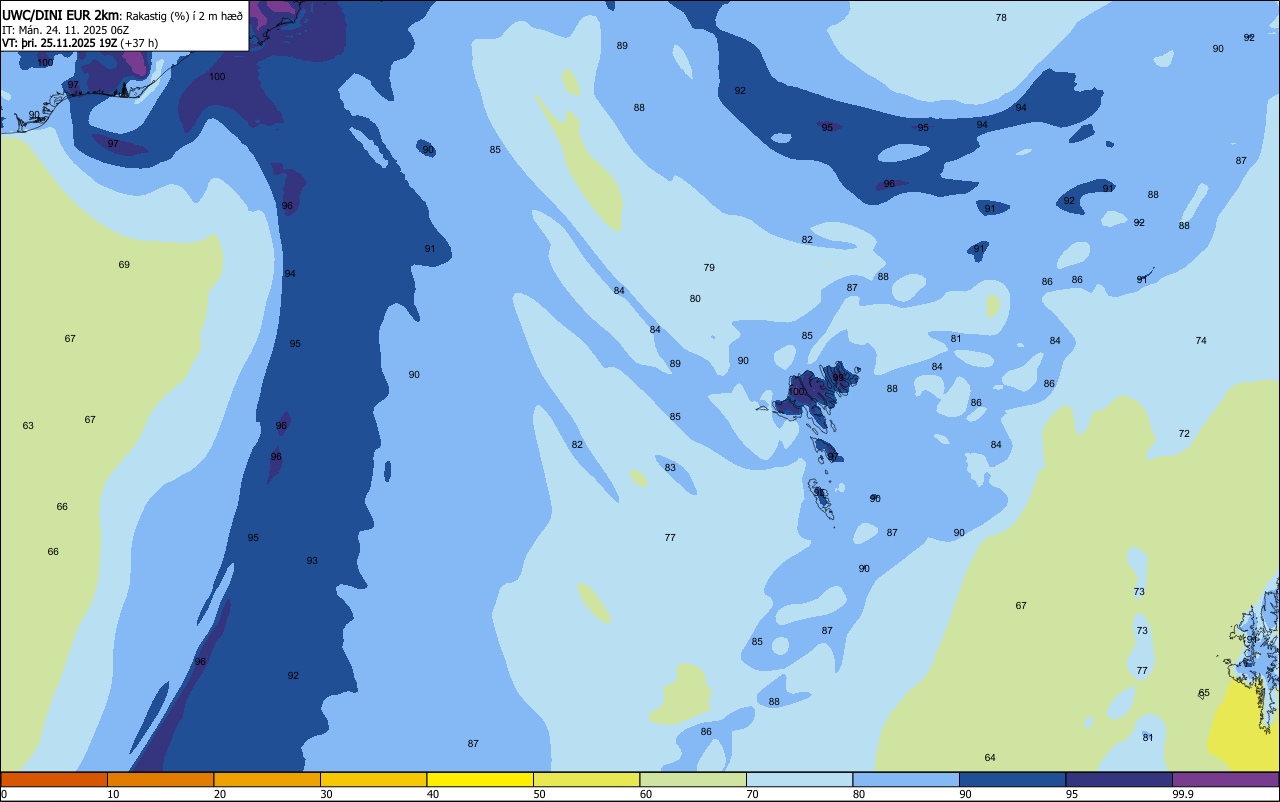Select the map value 83

(670, 468)
